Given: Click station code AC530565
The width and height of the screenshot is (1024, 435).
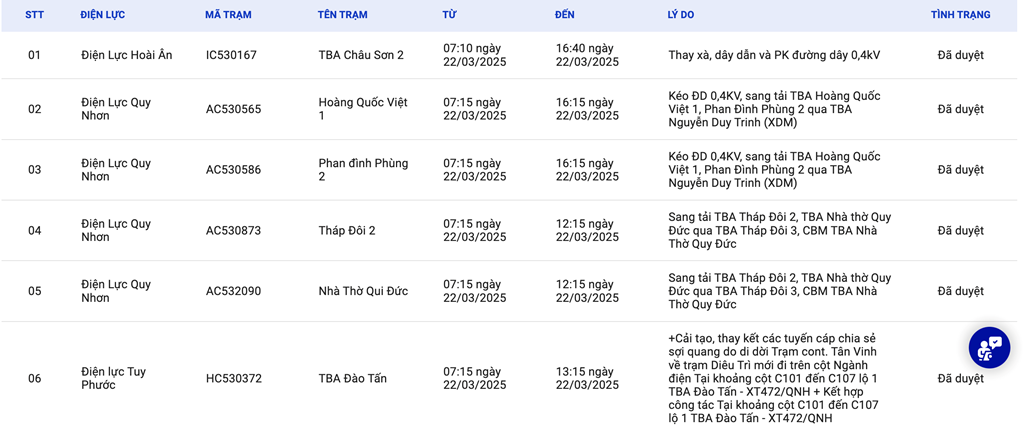Looking at the screenshot, I should [x=233, y=109].
